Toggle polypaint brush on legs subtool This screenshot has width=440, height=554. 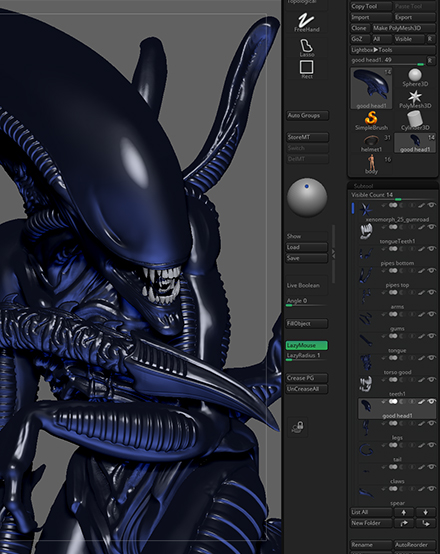pyautogui.click(x=422, y=423)
